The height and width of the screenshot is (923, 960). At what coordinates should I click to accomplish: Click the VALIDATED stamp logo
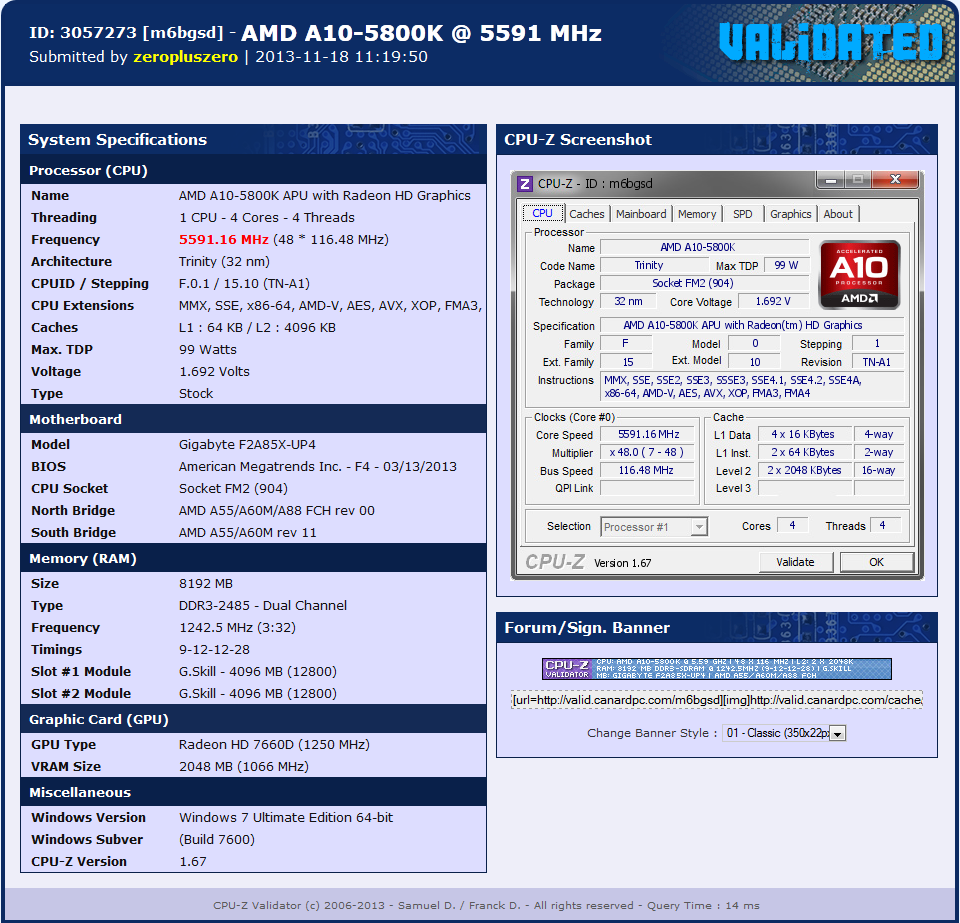831,42
